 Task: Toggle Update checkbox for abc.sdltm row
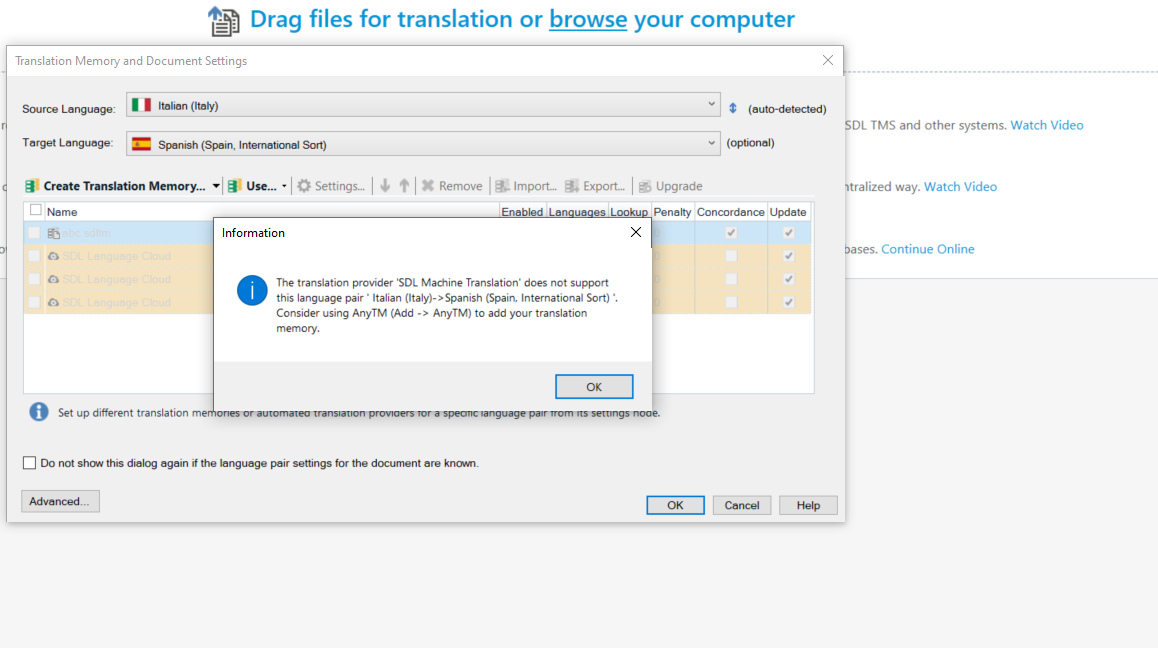pyautogui.click(x=789, y=233)
